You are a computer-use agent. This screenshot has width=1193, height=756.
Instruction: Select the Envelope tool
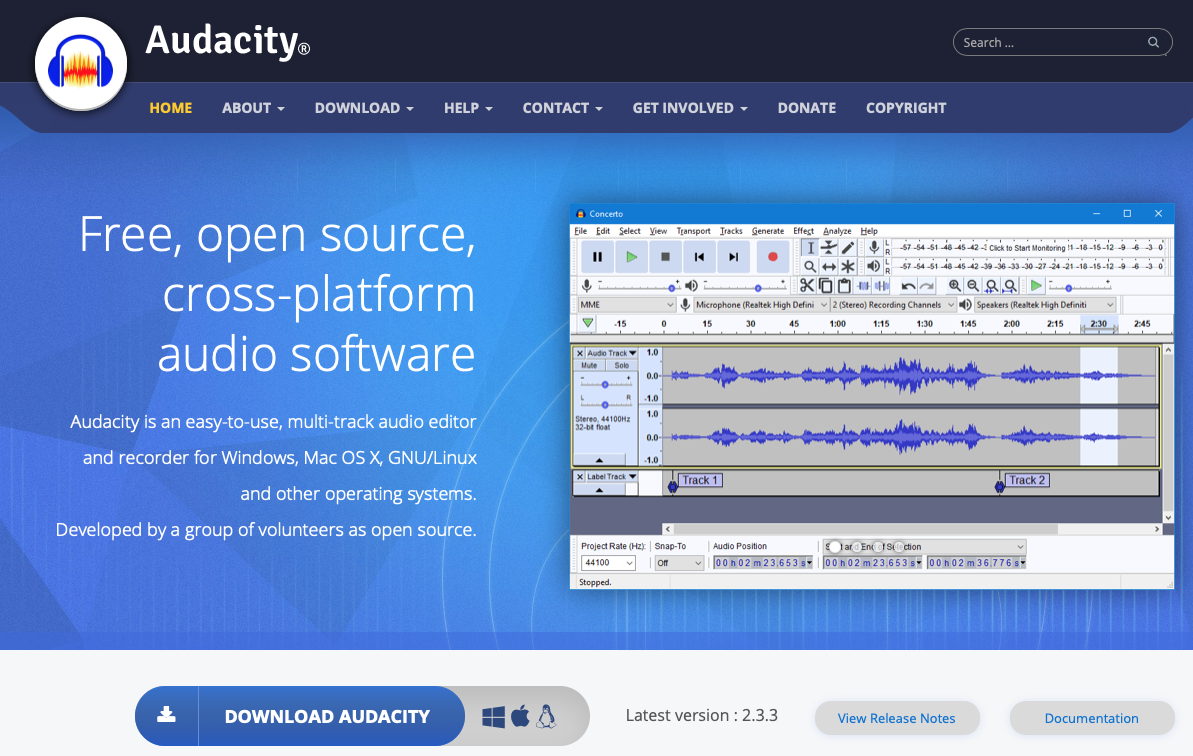click(x=829, y=247)
